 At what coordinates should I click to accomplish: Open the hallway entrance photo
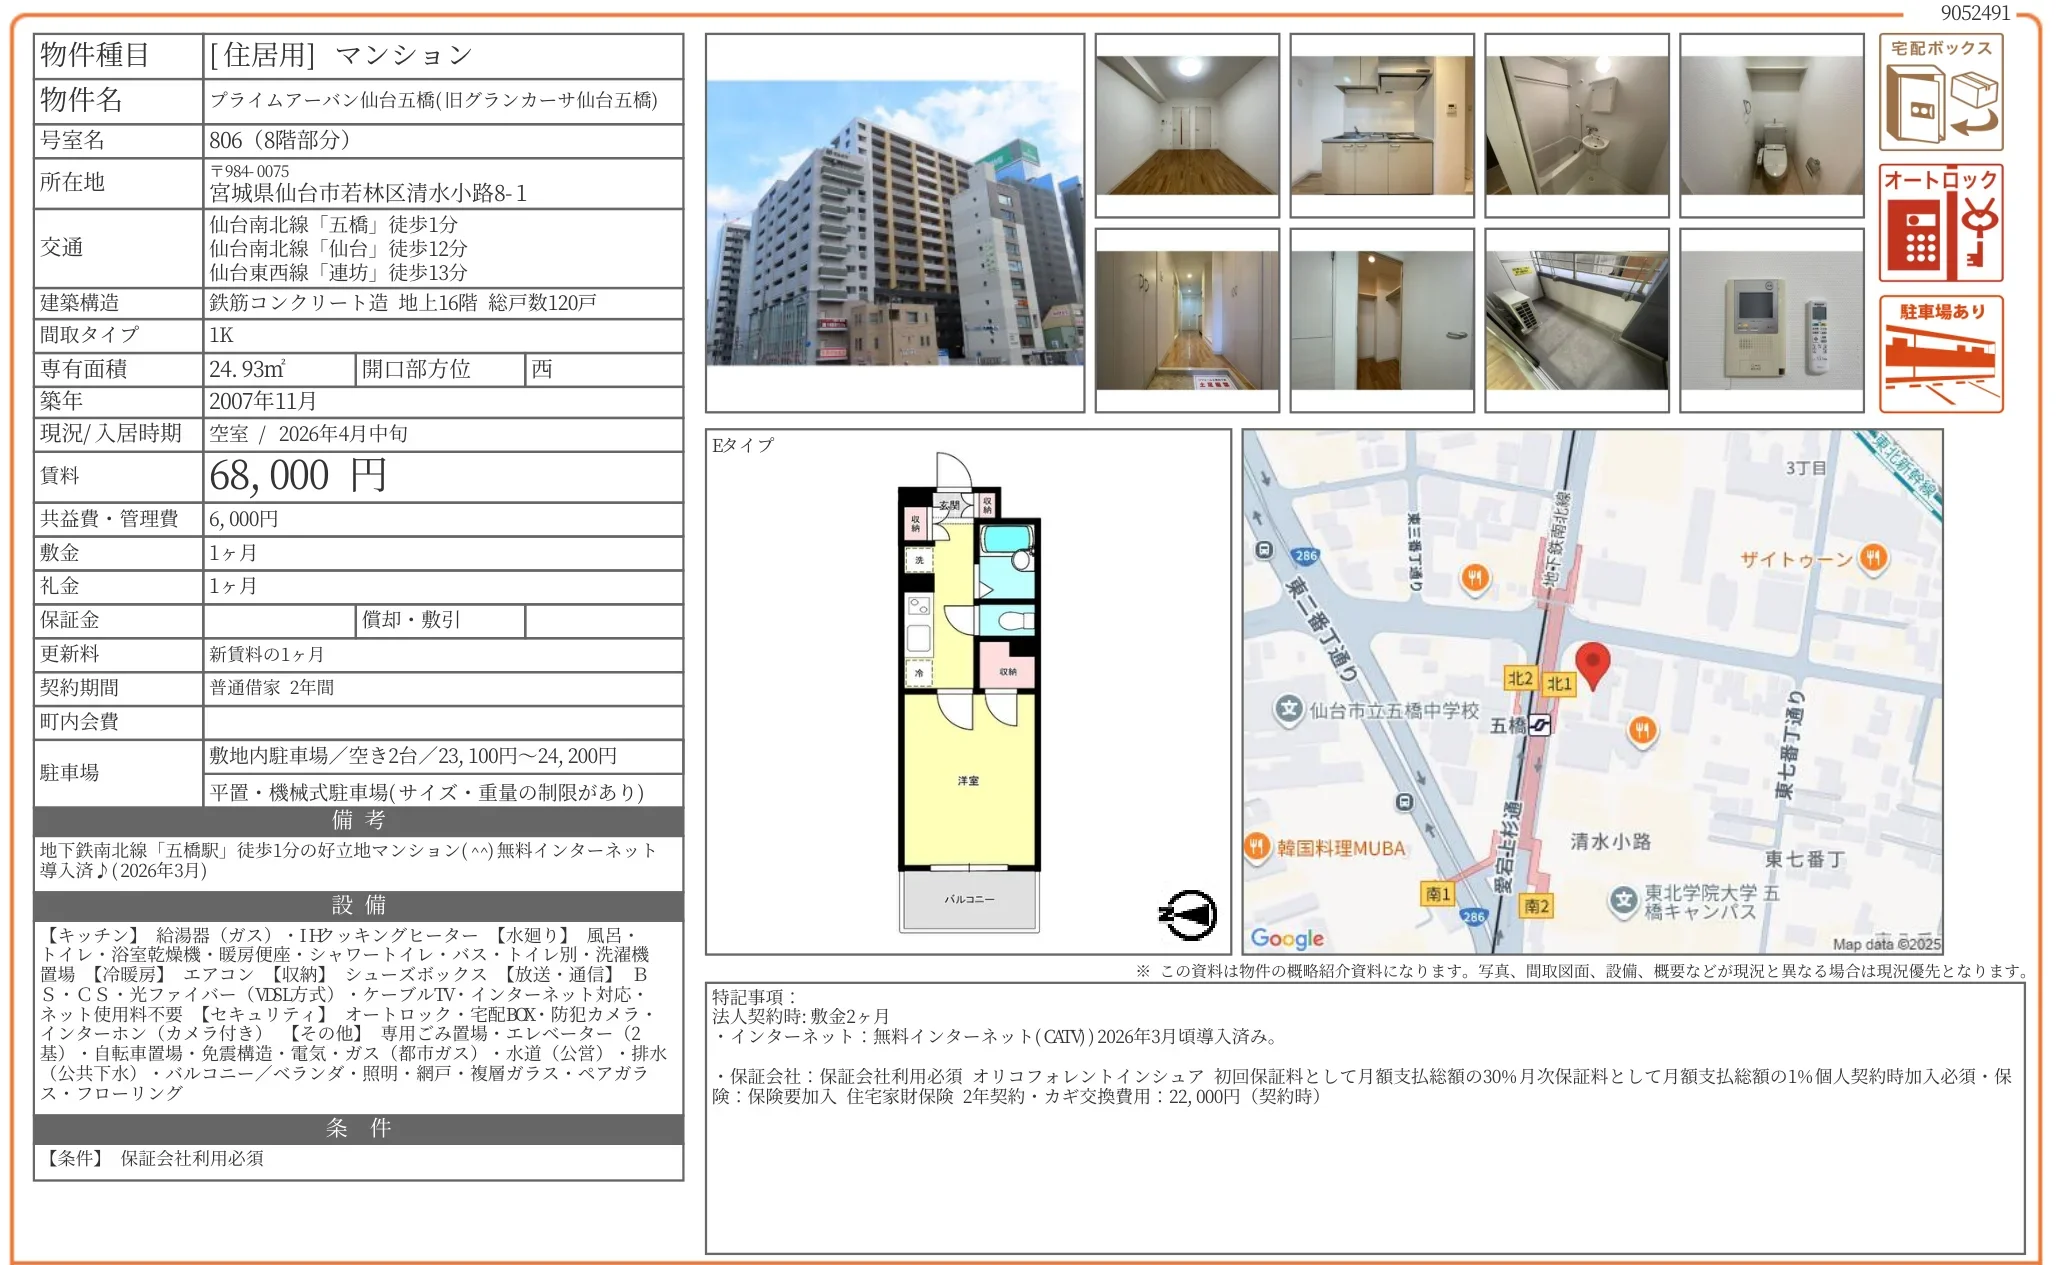point(1187,320)
